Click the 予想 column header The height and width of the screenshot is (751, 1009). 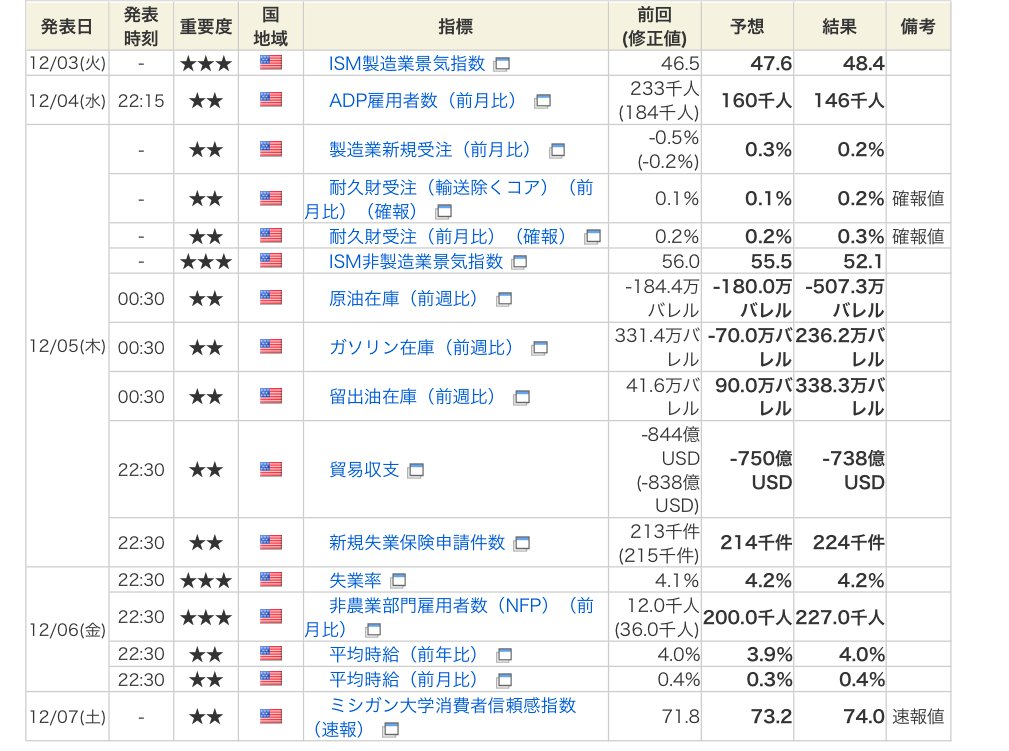click(747, 26)
